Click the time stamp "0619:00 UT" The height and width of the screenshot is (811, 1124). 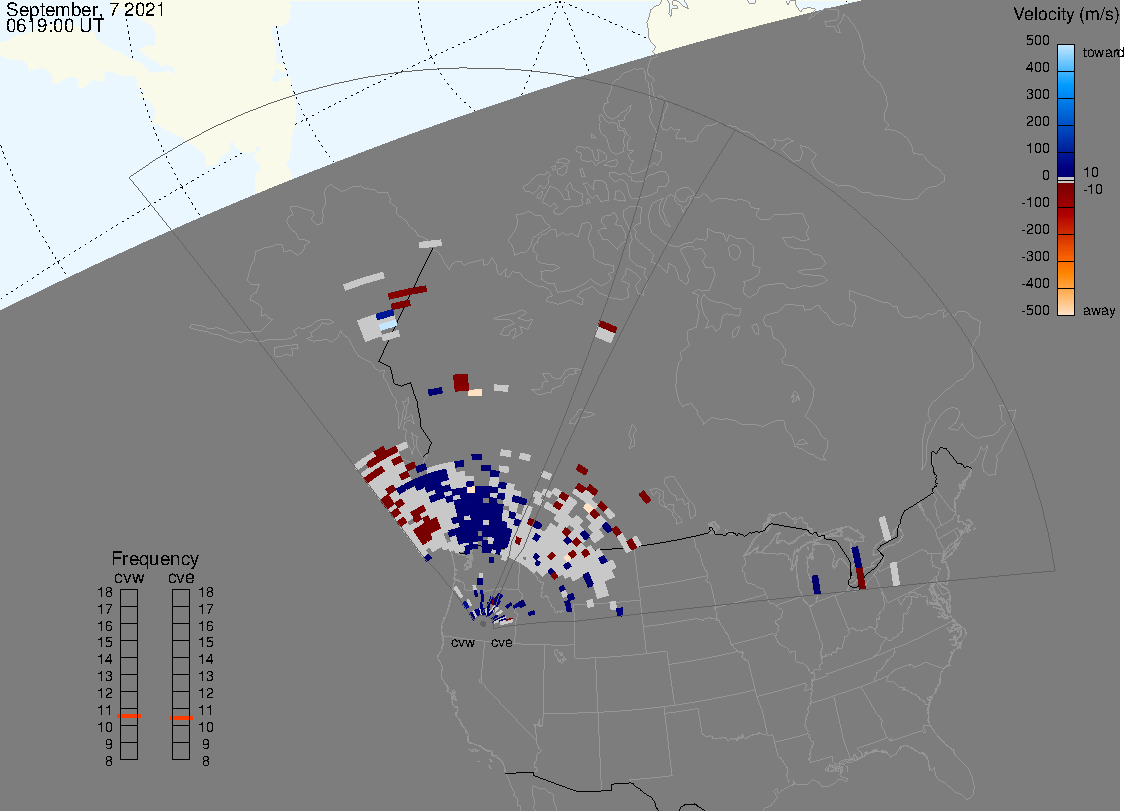point(54,26)
